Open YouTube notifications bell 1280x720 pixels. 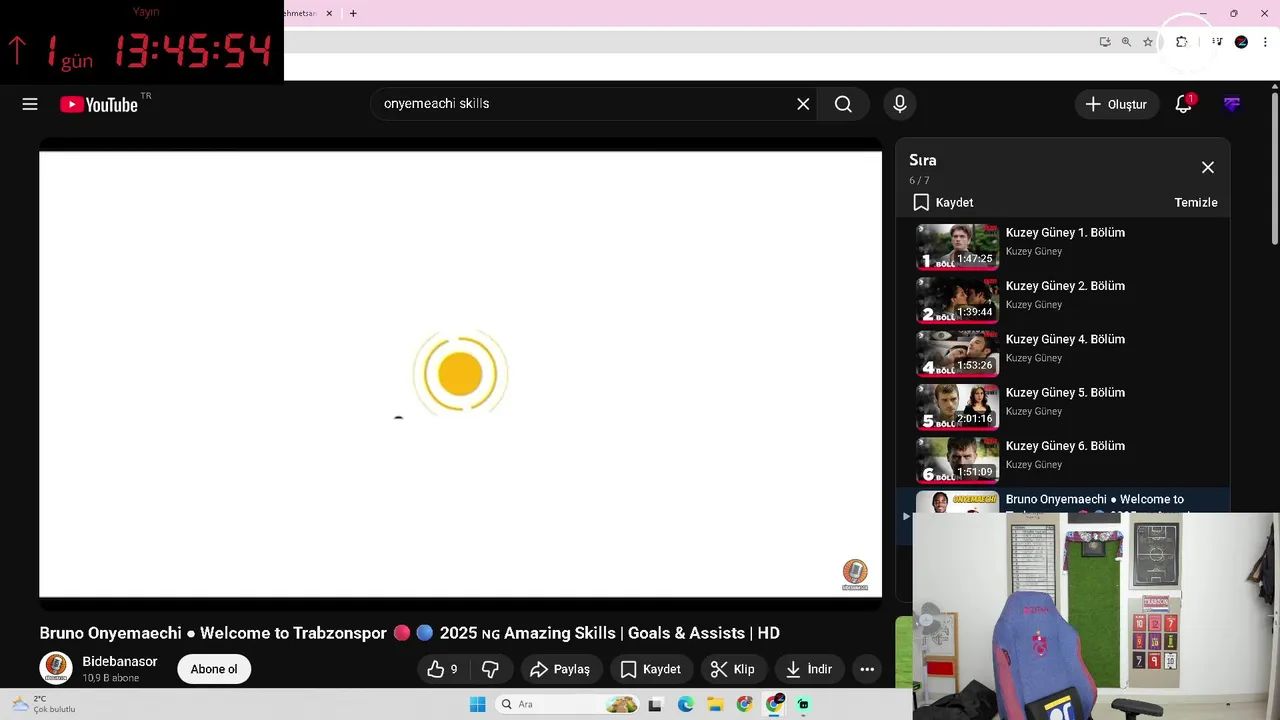[x=1184, y=104]
